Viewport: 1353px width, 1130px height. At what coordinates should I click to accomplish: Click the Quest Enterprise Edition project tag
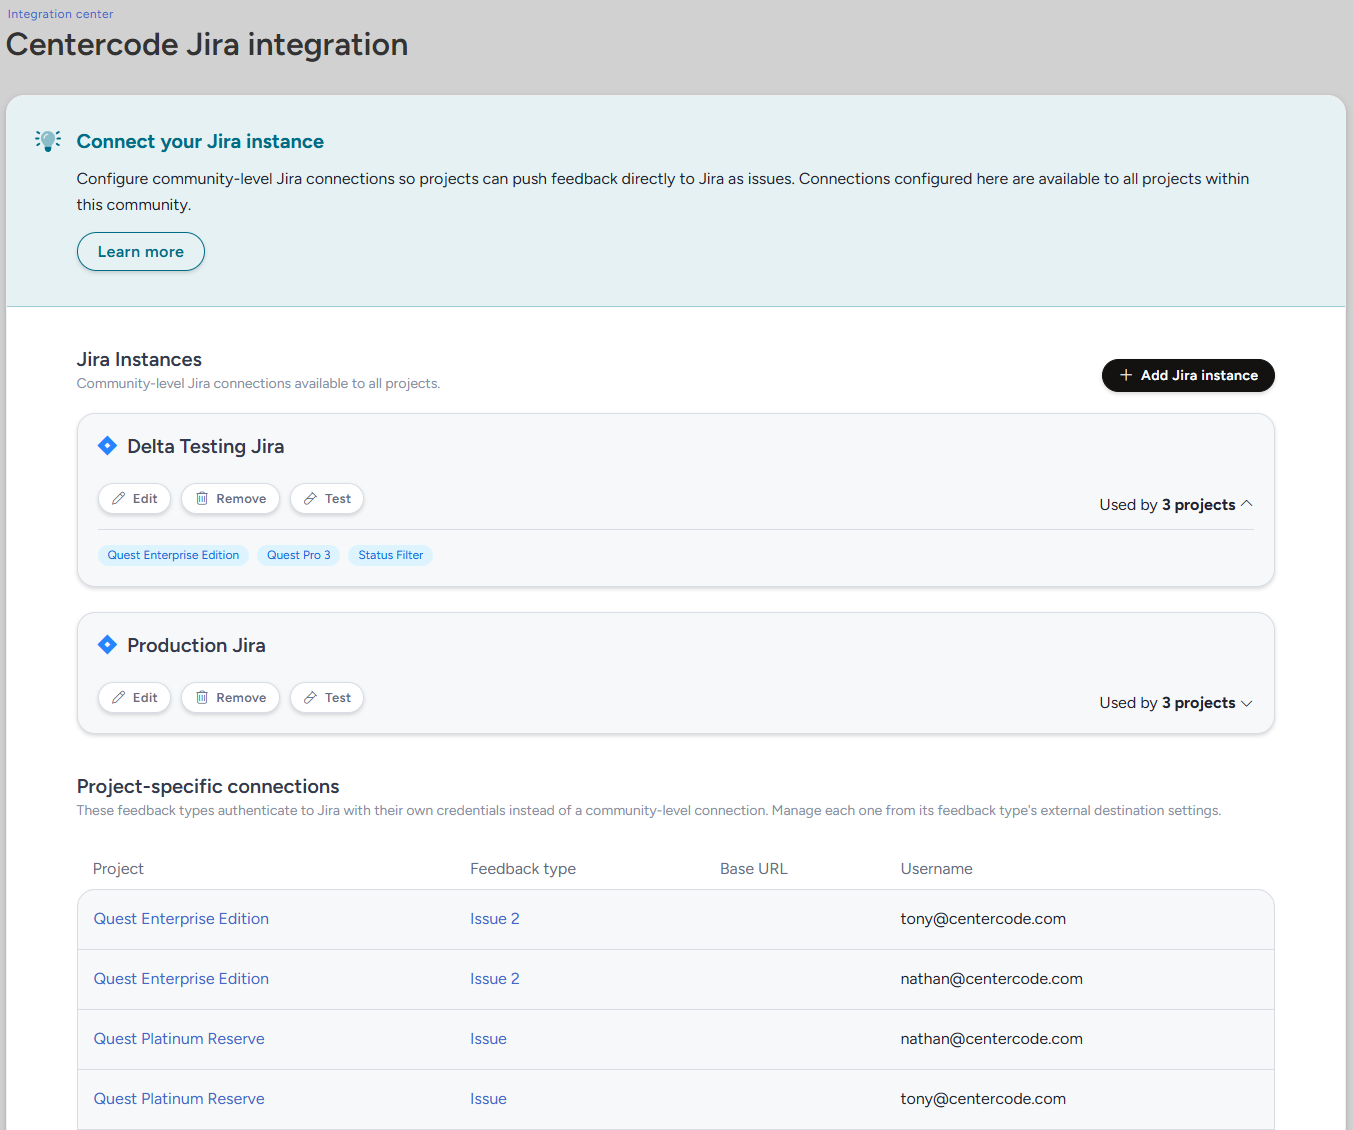point(173,555)
